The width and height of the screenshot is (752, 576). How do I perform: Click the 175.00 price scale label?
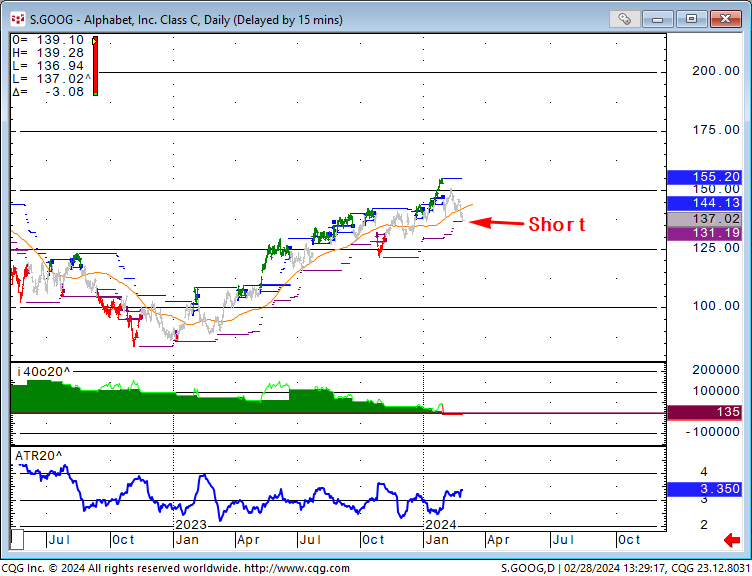click(716, 130)
